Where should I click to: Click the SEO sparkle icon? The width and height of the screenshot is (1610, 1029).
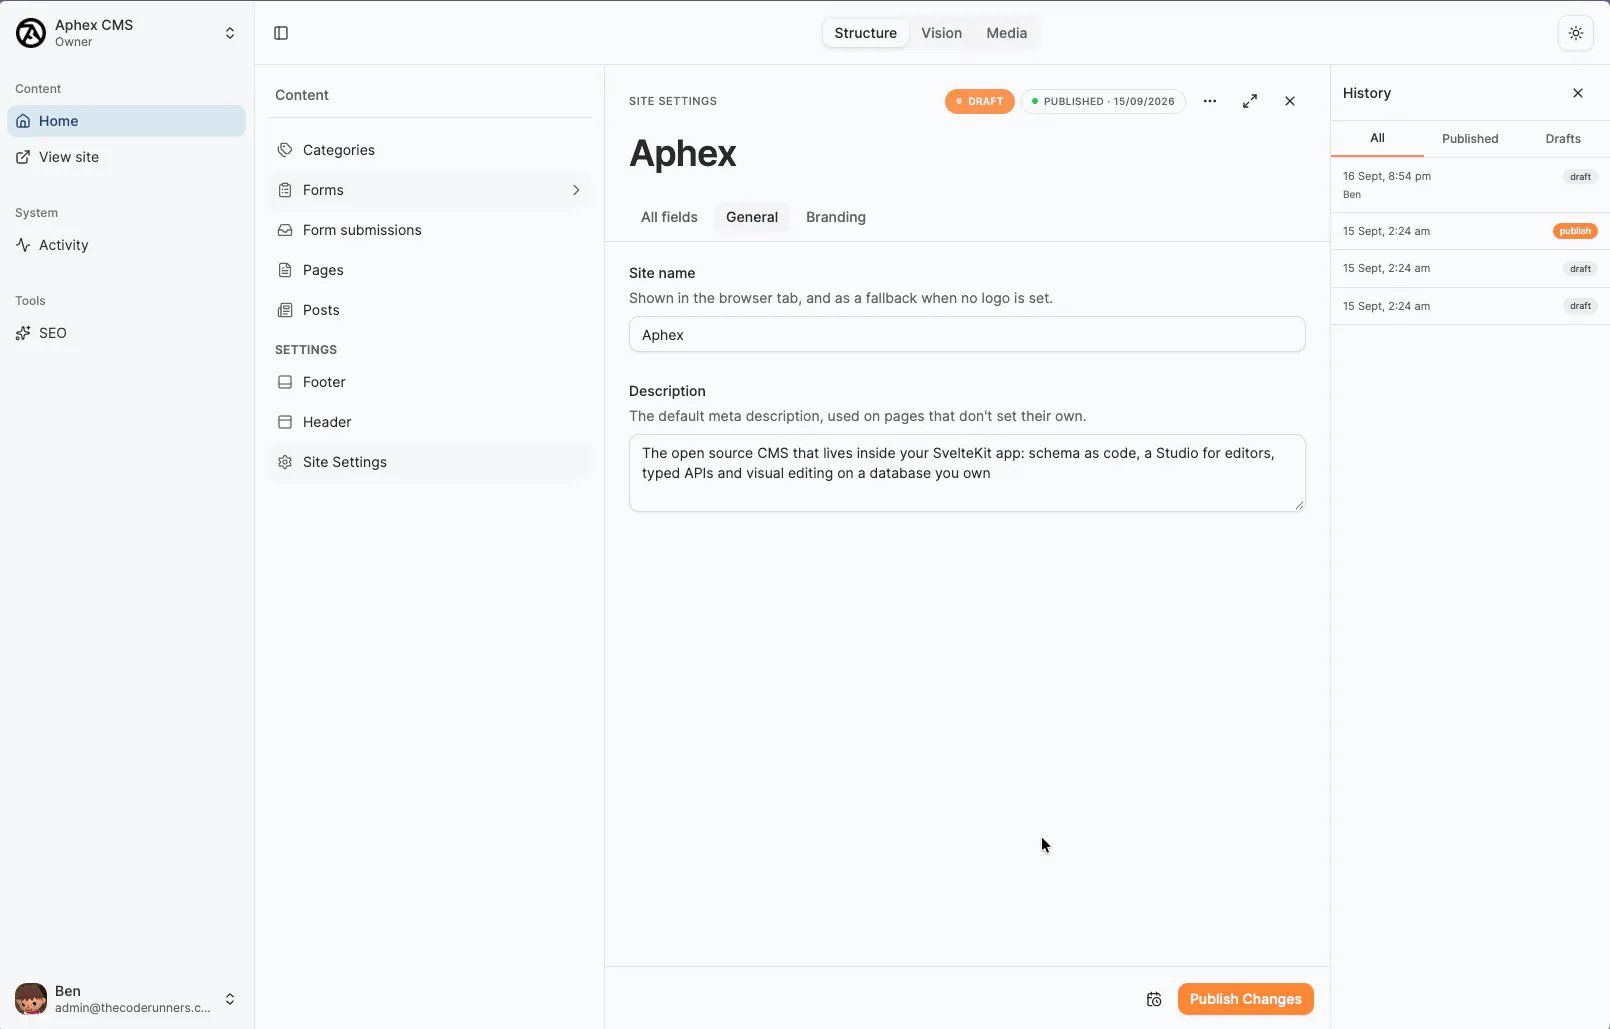pyautogui.click(x=23, y=333)
